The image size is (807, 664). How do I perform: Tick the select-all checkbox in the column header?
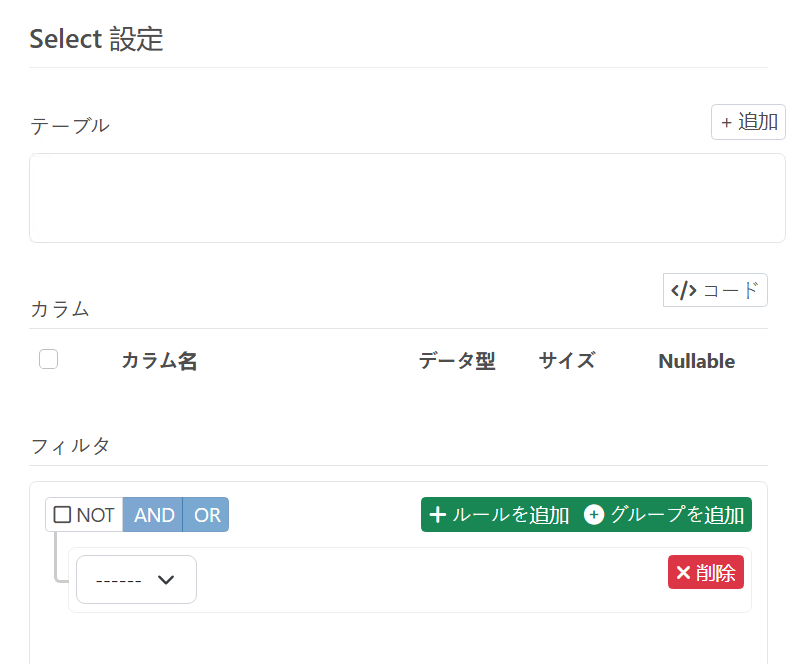pos(48,360)
